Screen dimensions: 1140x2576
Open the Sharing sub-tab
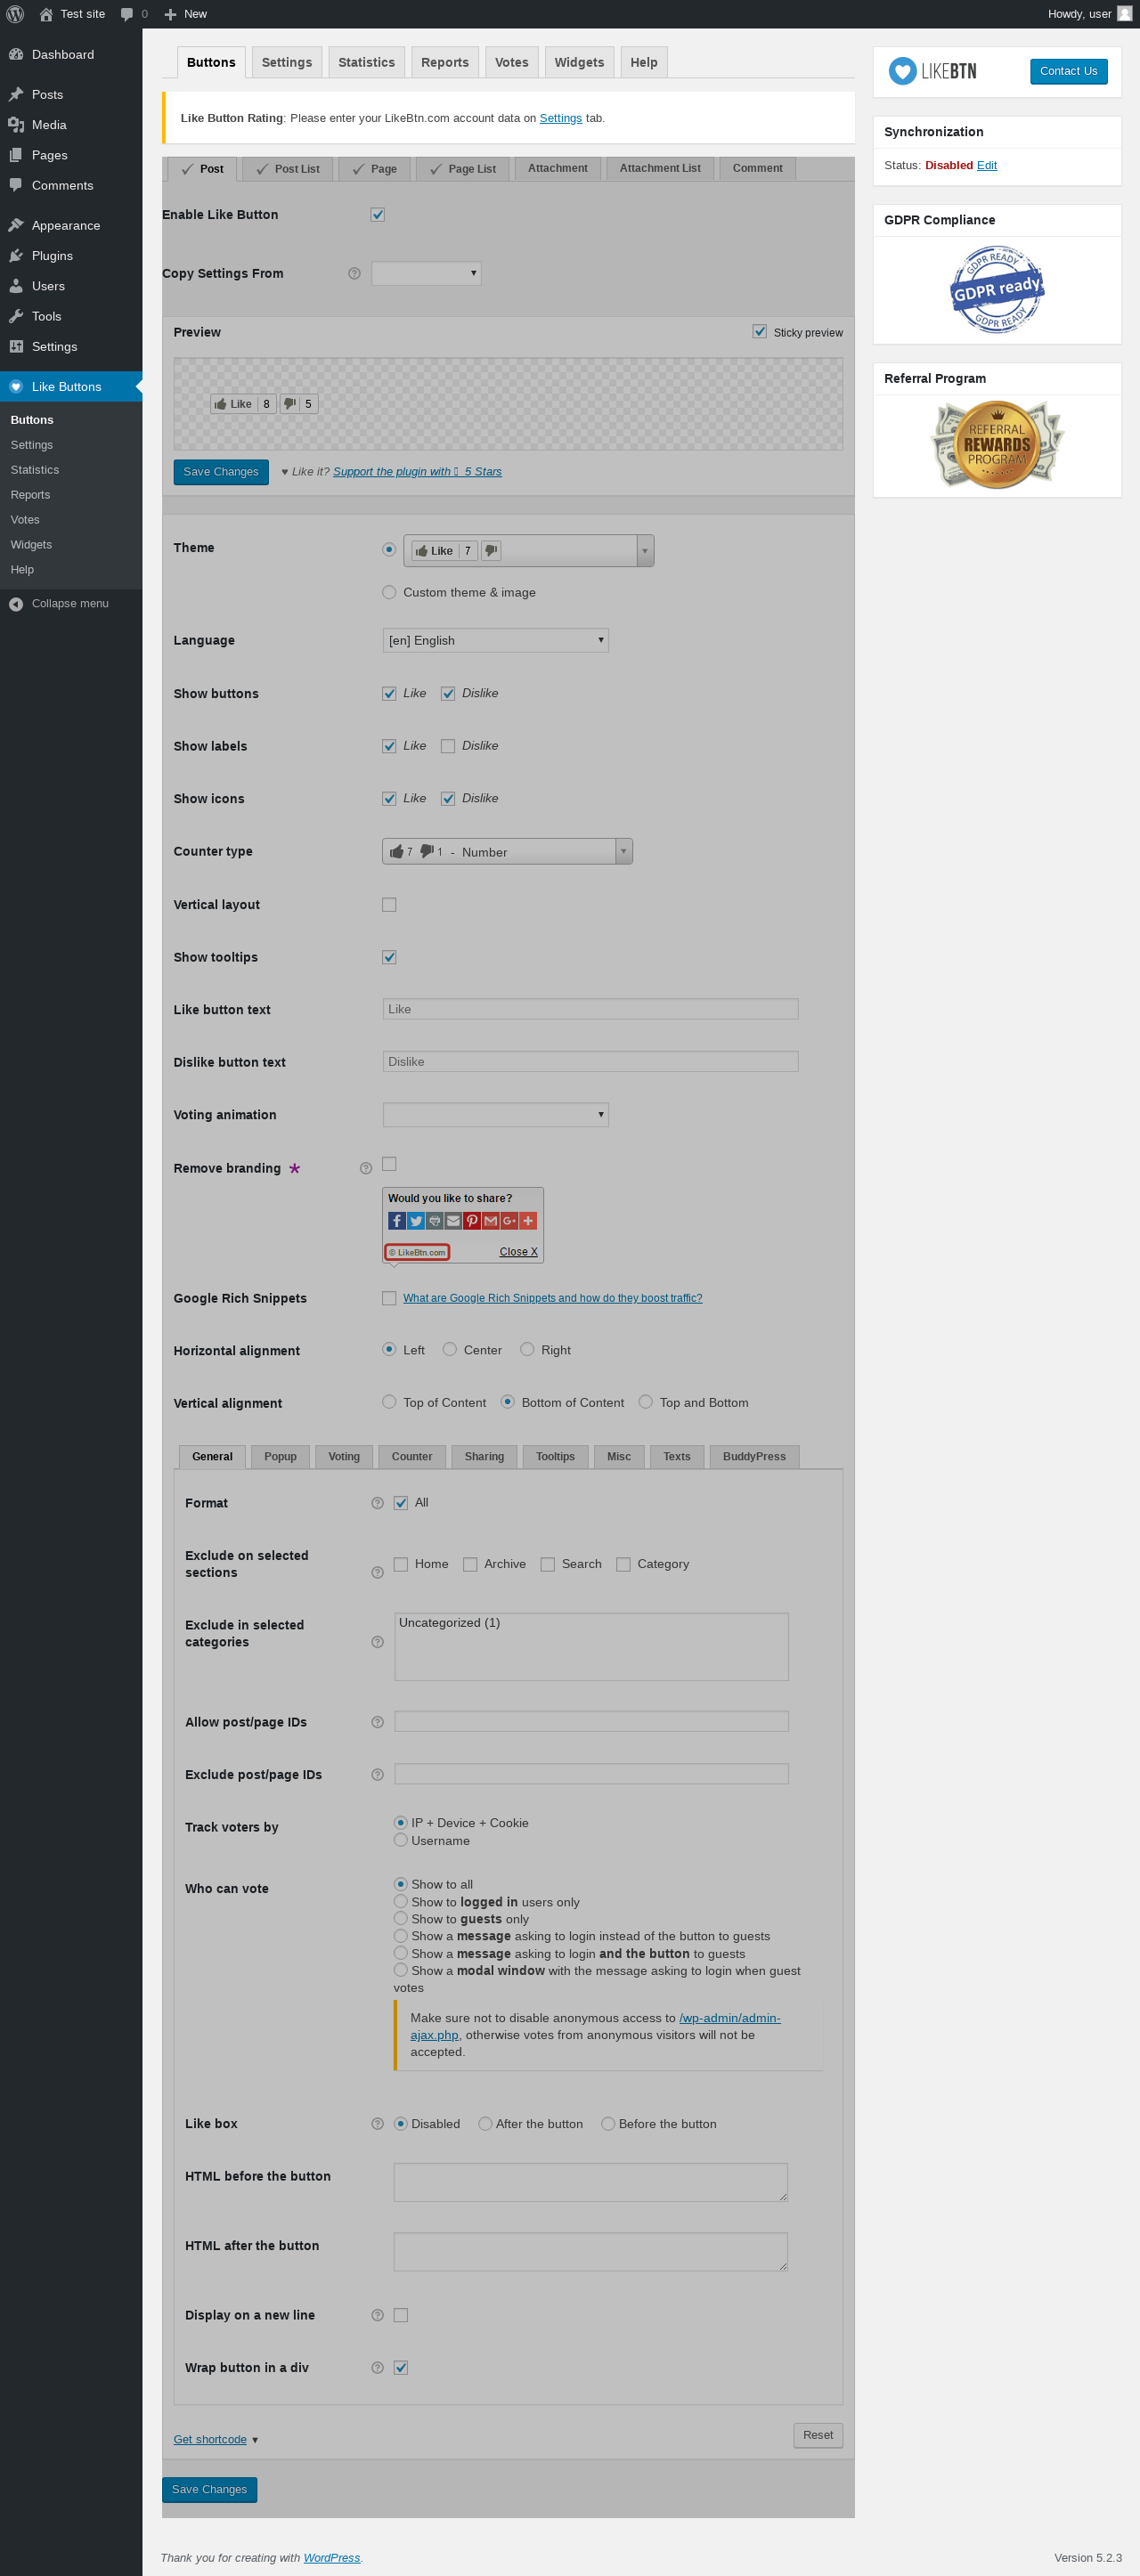(484, 1456)
